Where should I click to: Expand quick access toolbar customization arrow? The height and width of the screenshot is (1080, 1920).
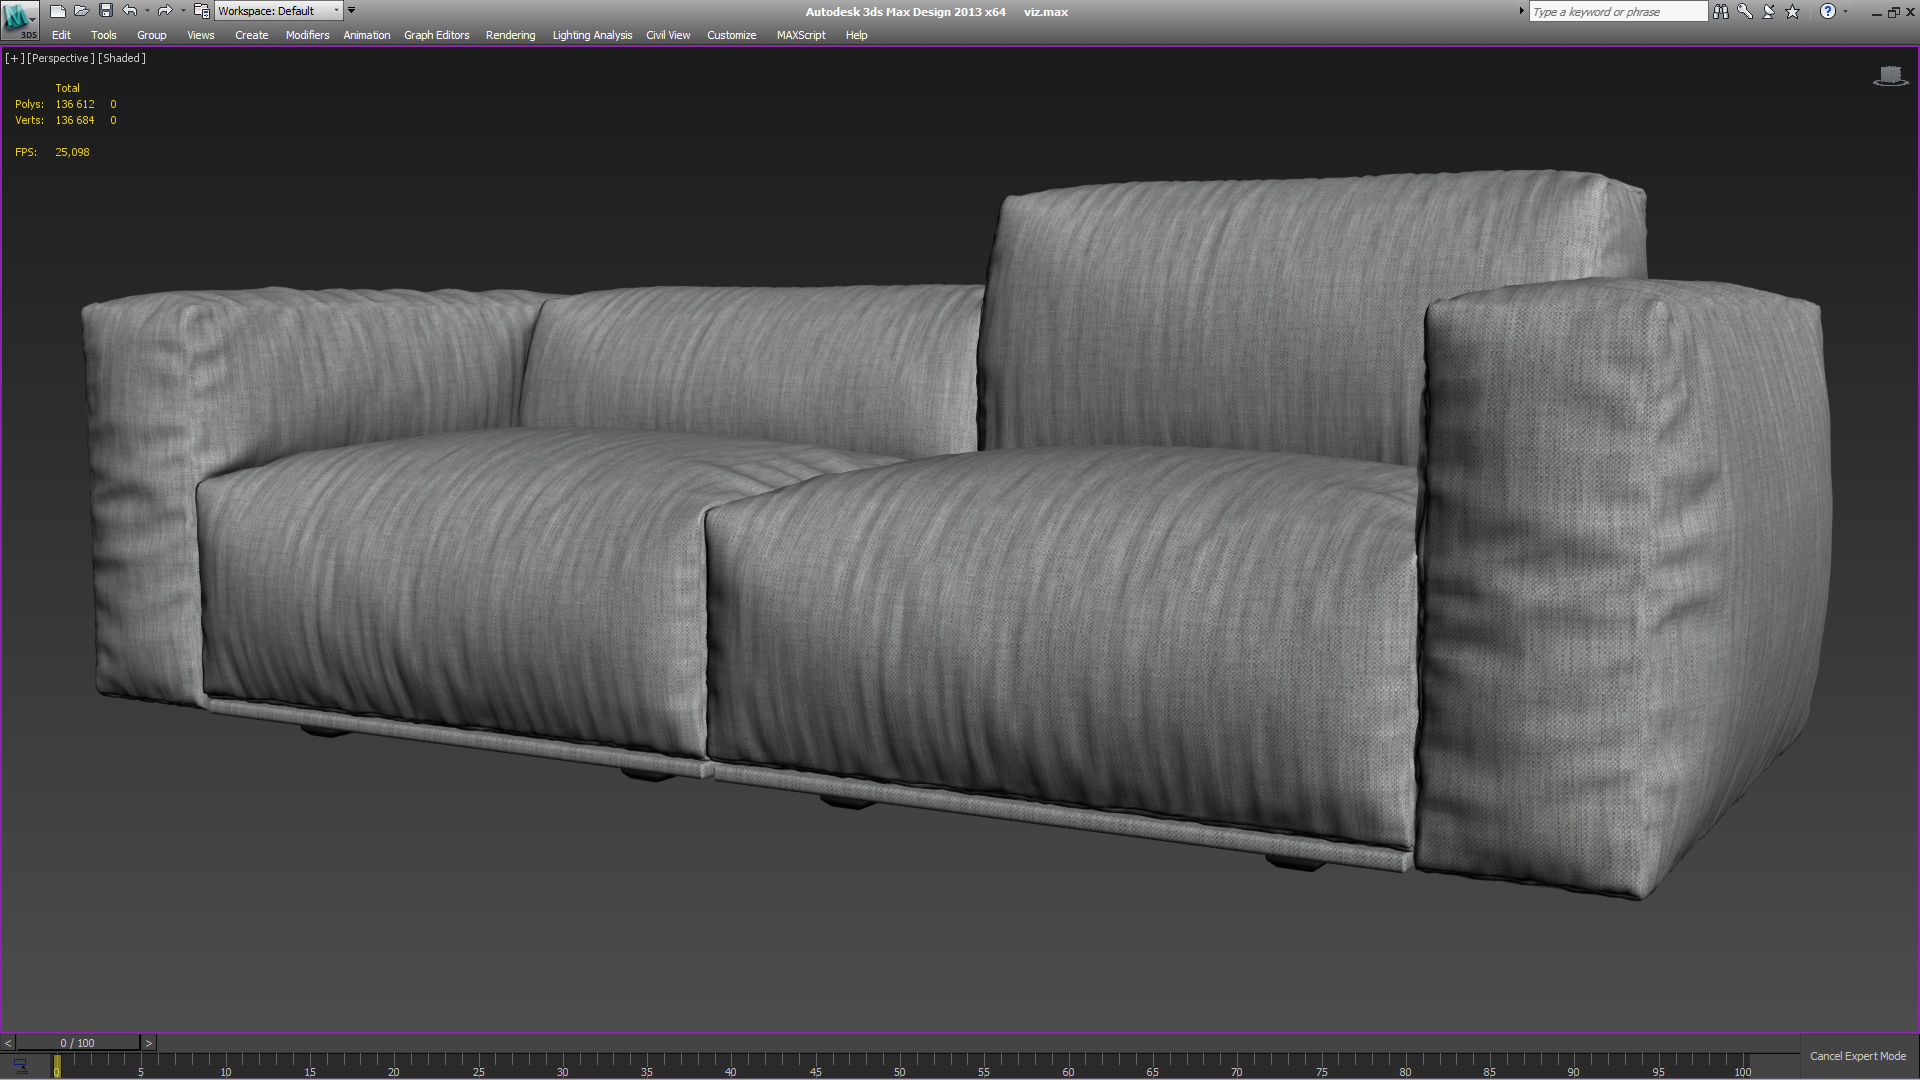coord(351,10)
